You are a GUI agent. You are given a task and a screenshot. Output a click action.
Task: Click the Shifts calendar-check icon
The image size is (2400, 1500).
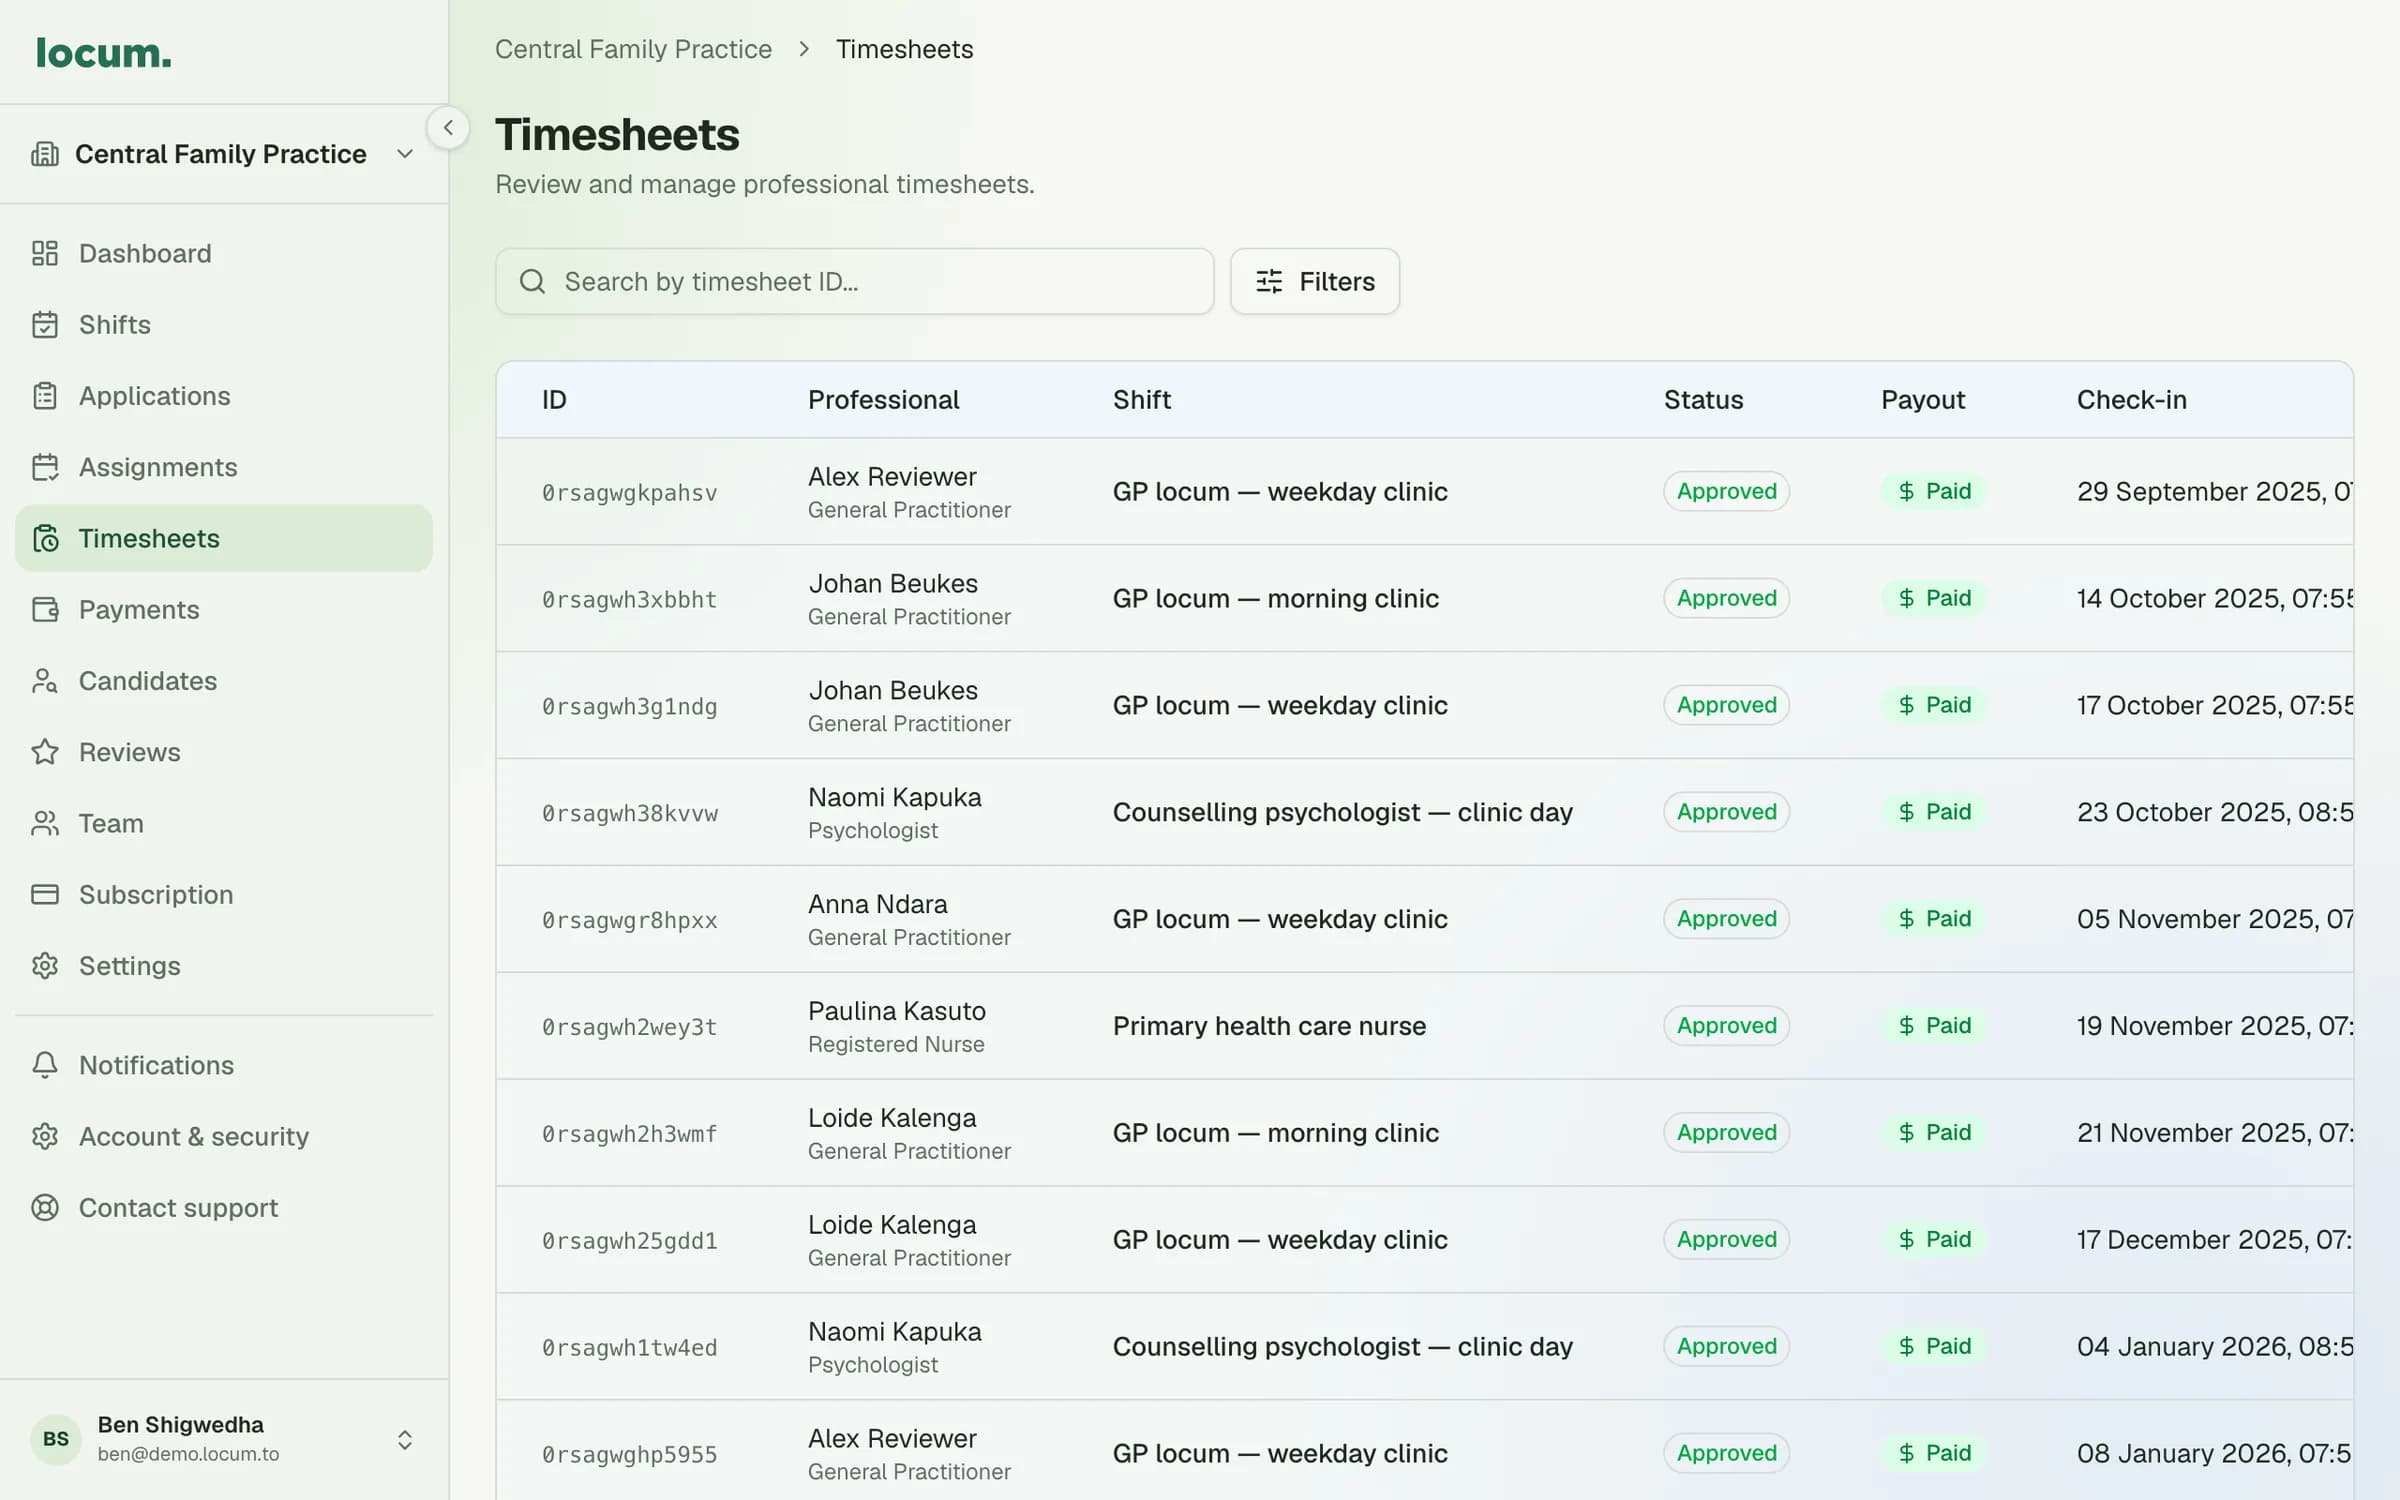[x=45, y=325]
